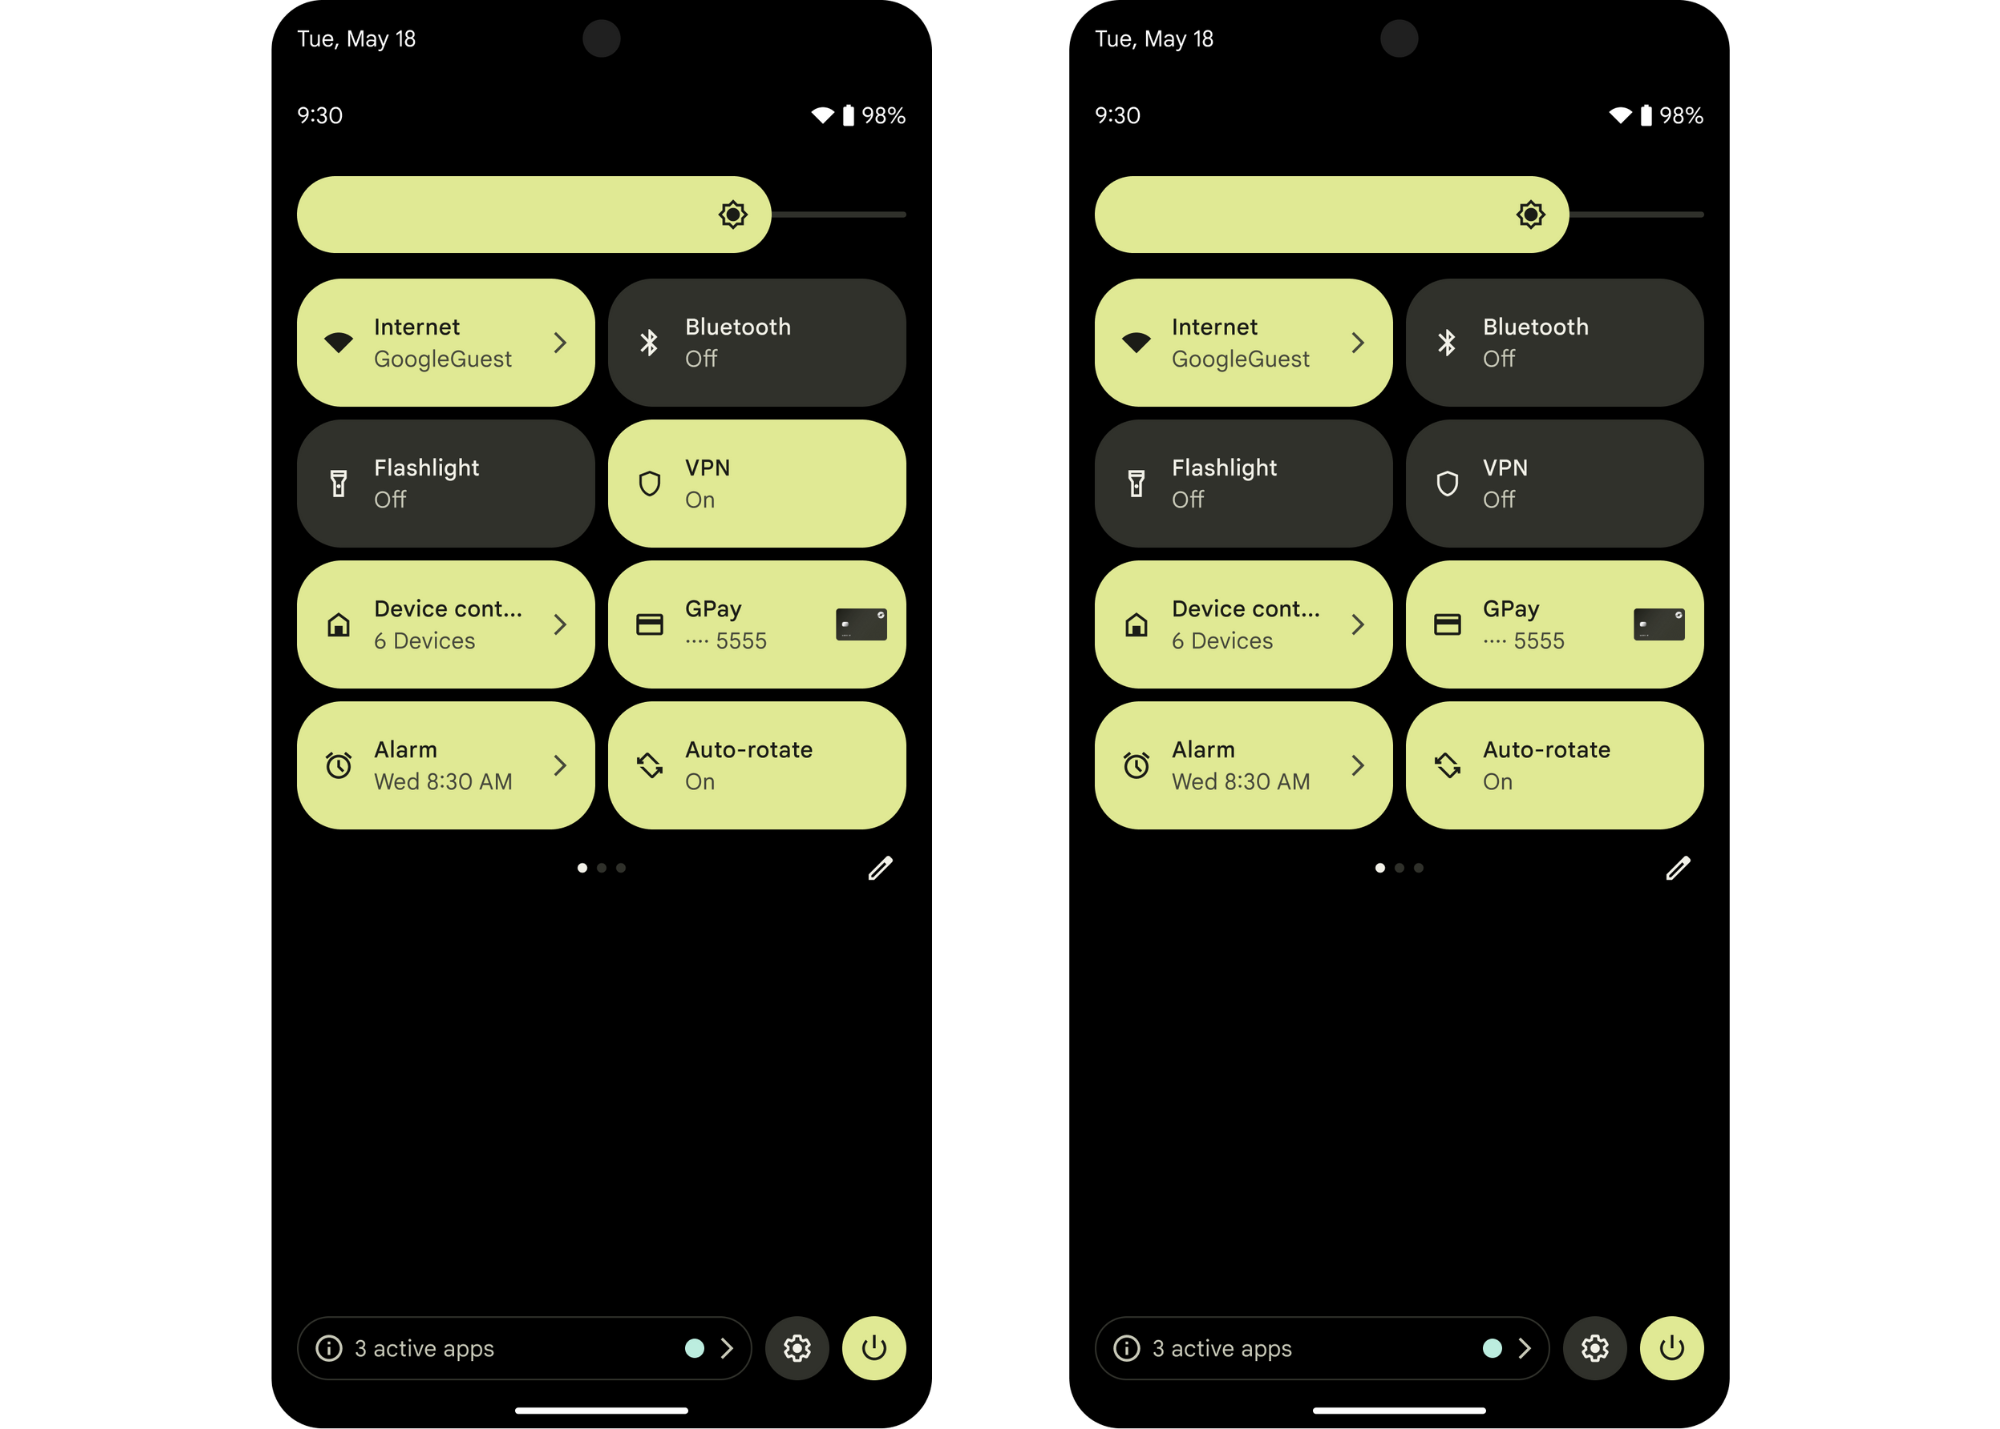Screen dimensions: 2000x1429
Task: Tap the Wi-Fi icon in Internet tile
Action: (340, 343)
